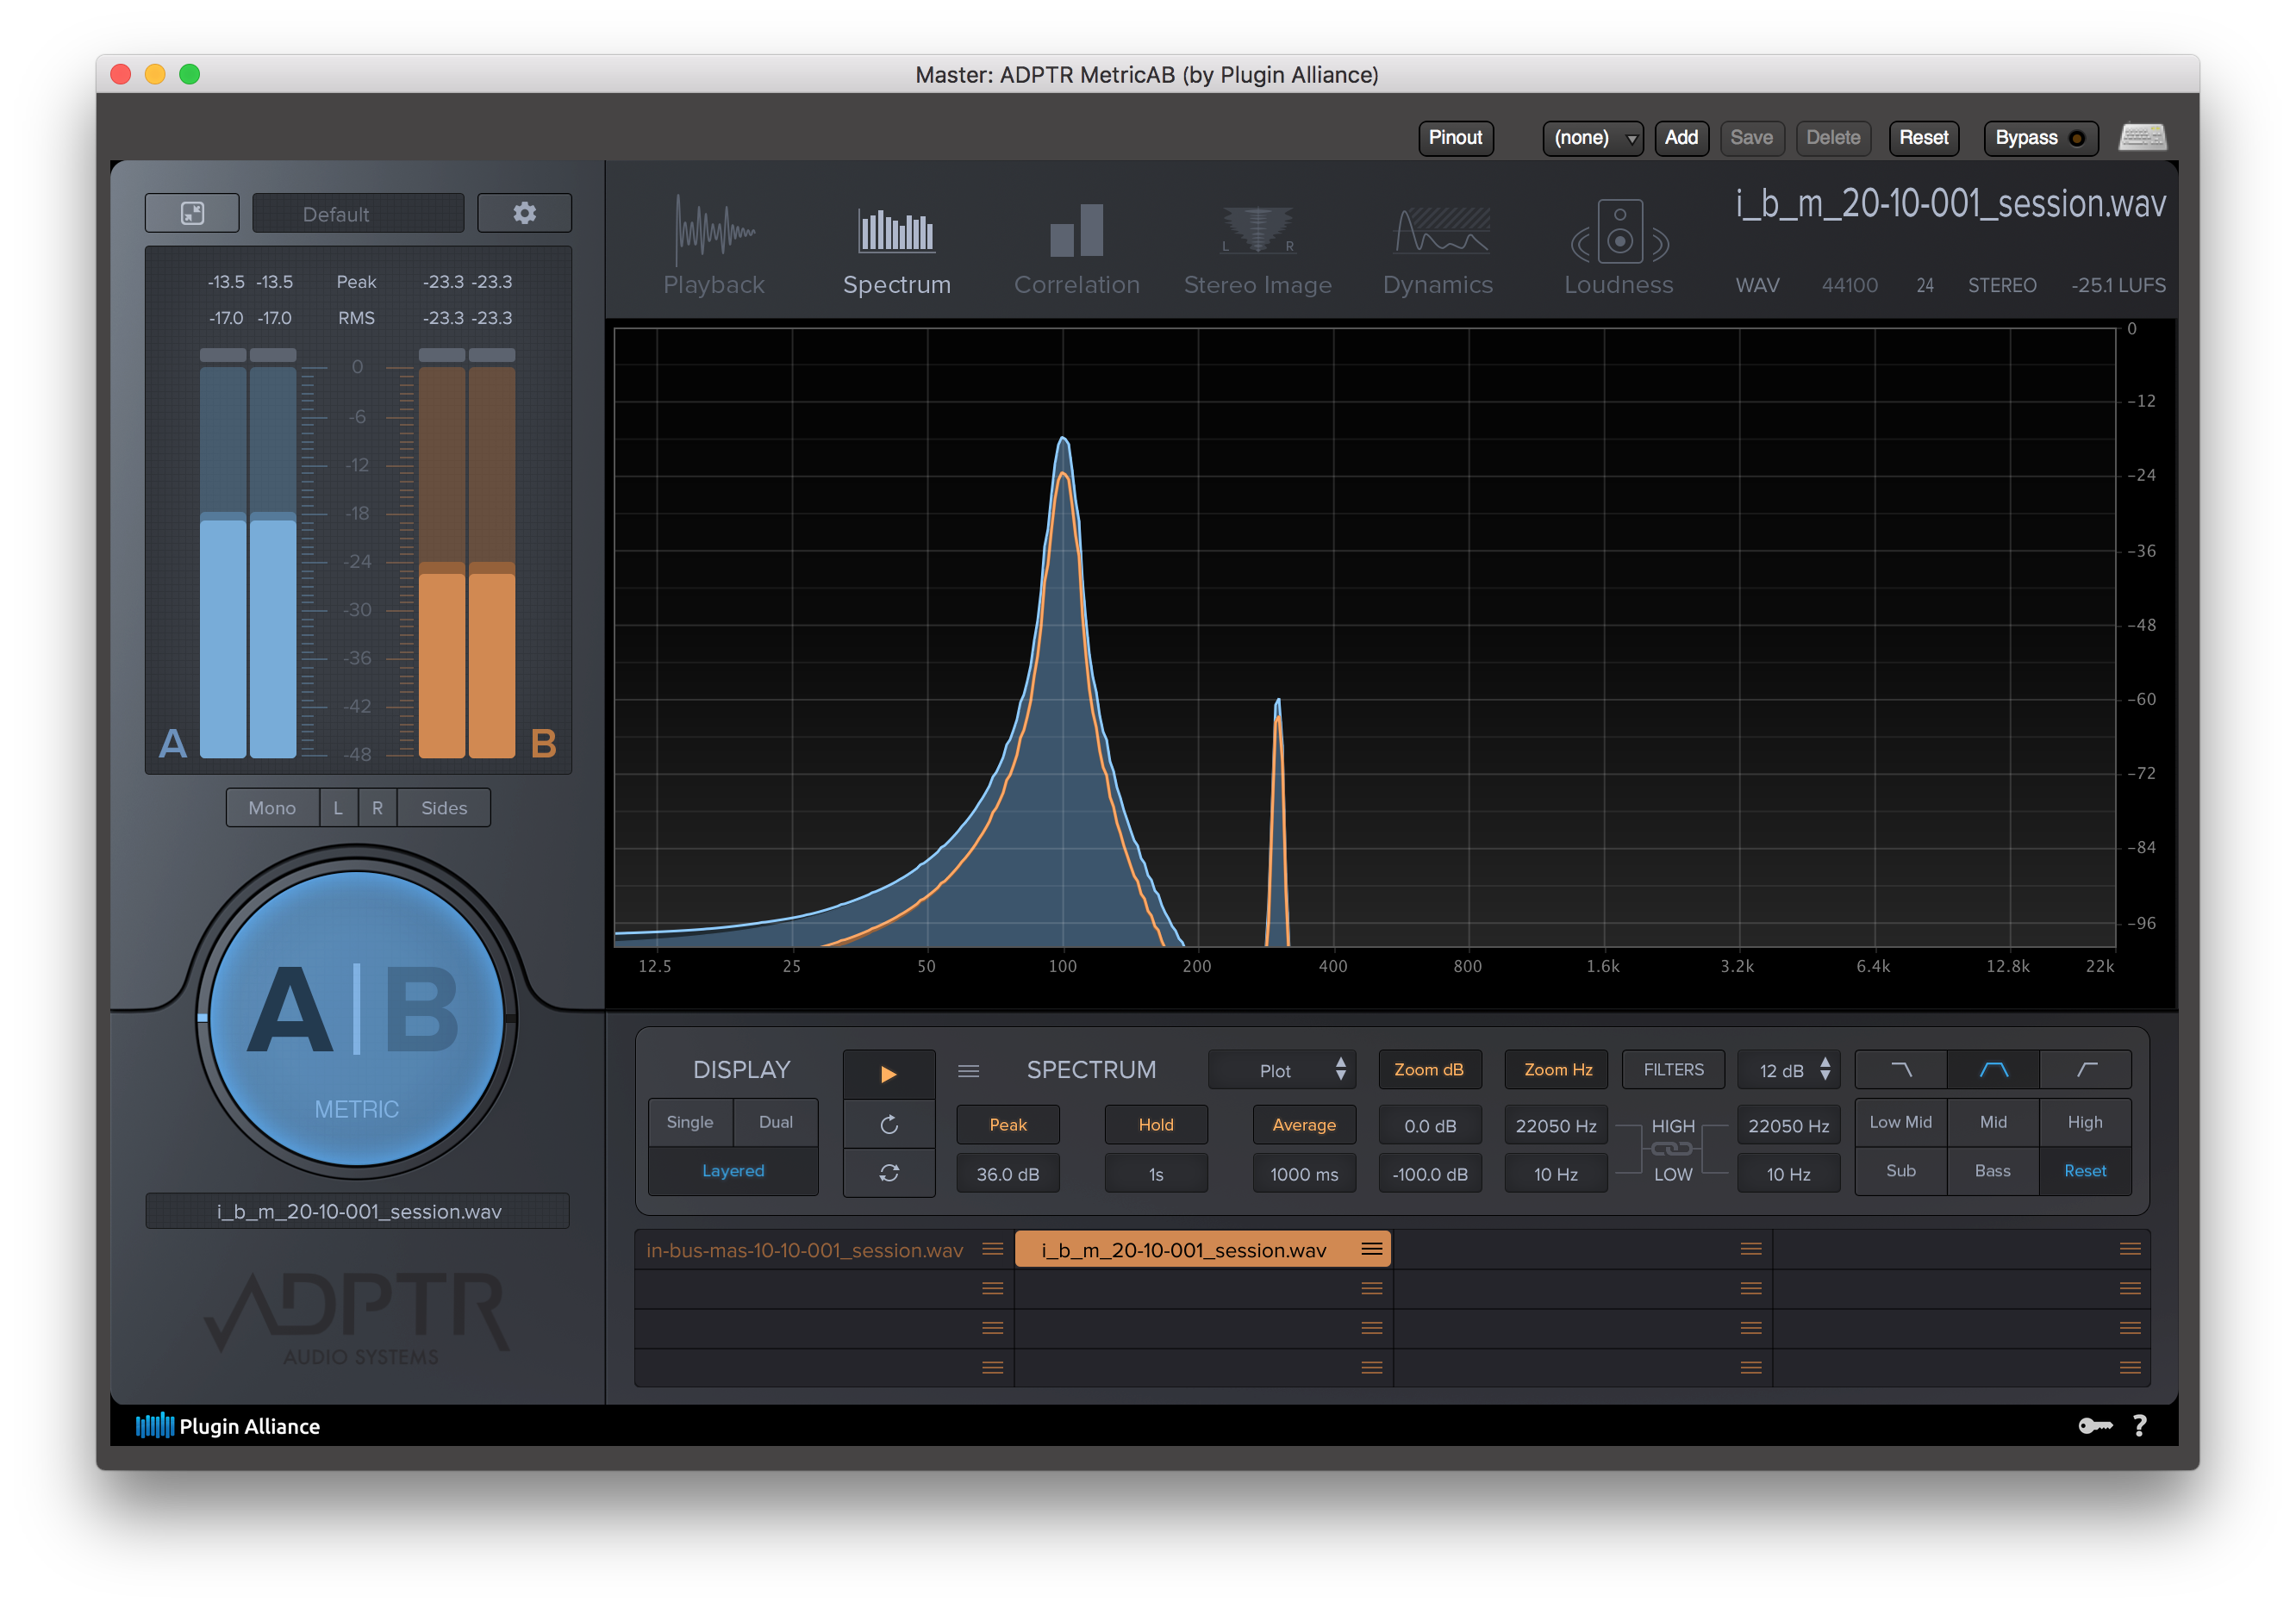The image size is (2296, 1608).
Task: Click the Add preset button
Action: (x=1681, y=138)
